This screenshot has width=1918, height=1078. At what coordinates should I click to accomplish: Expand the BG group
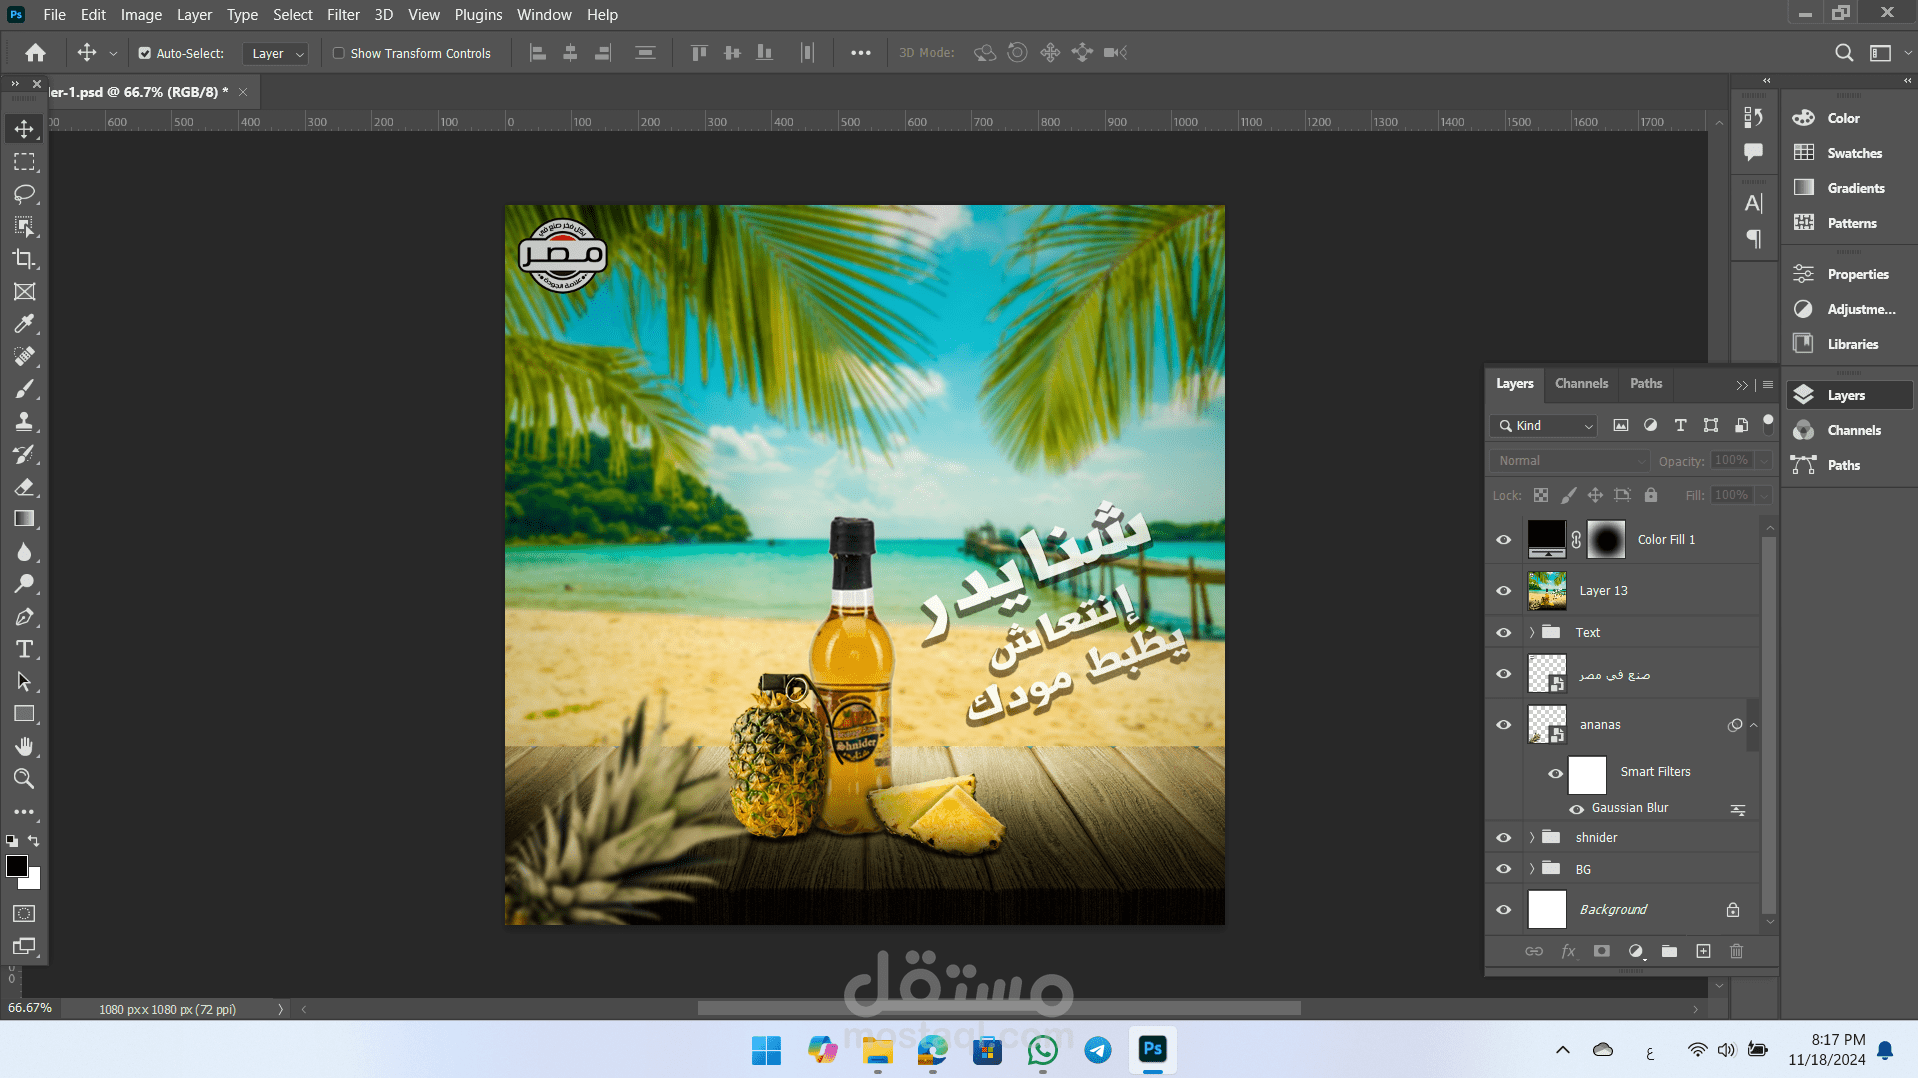[1531, 869]
